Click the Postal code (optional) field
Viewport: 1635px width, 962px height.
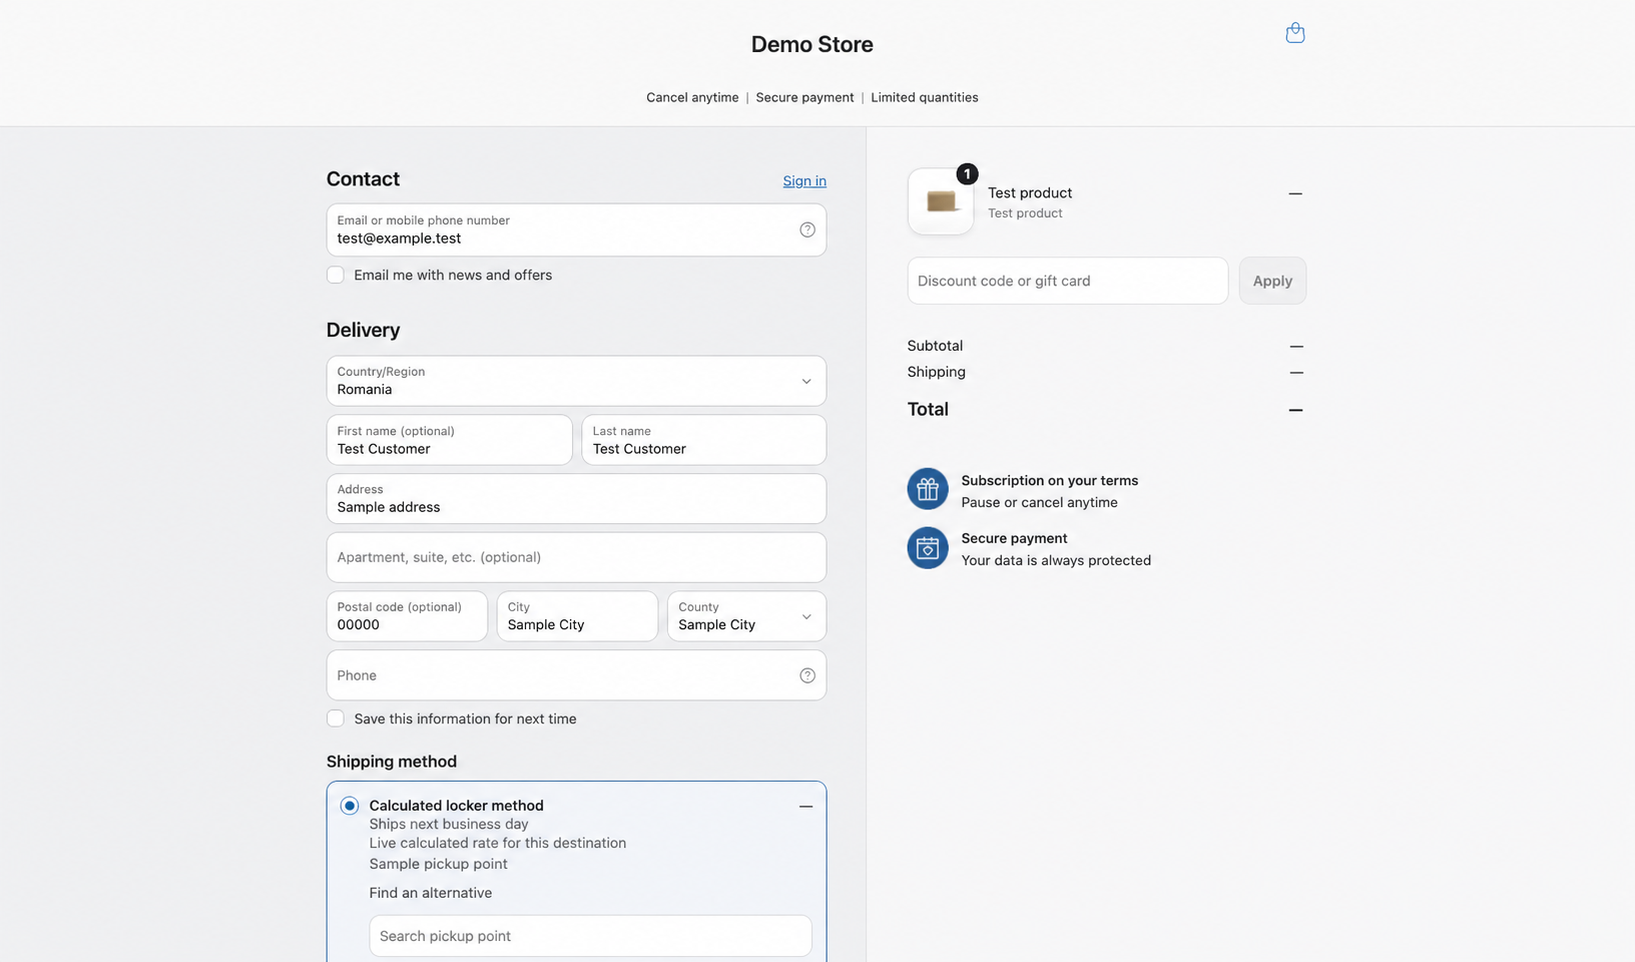click(407, 616)
